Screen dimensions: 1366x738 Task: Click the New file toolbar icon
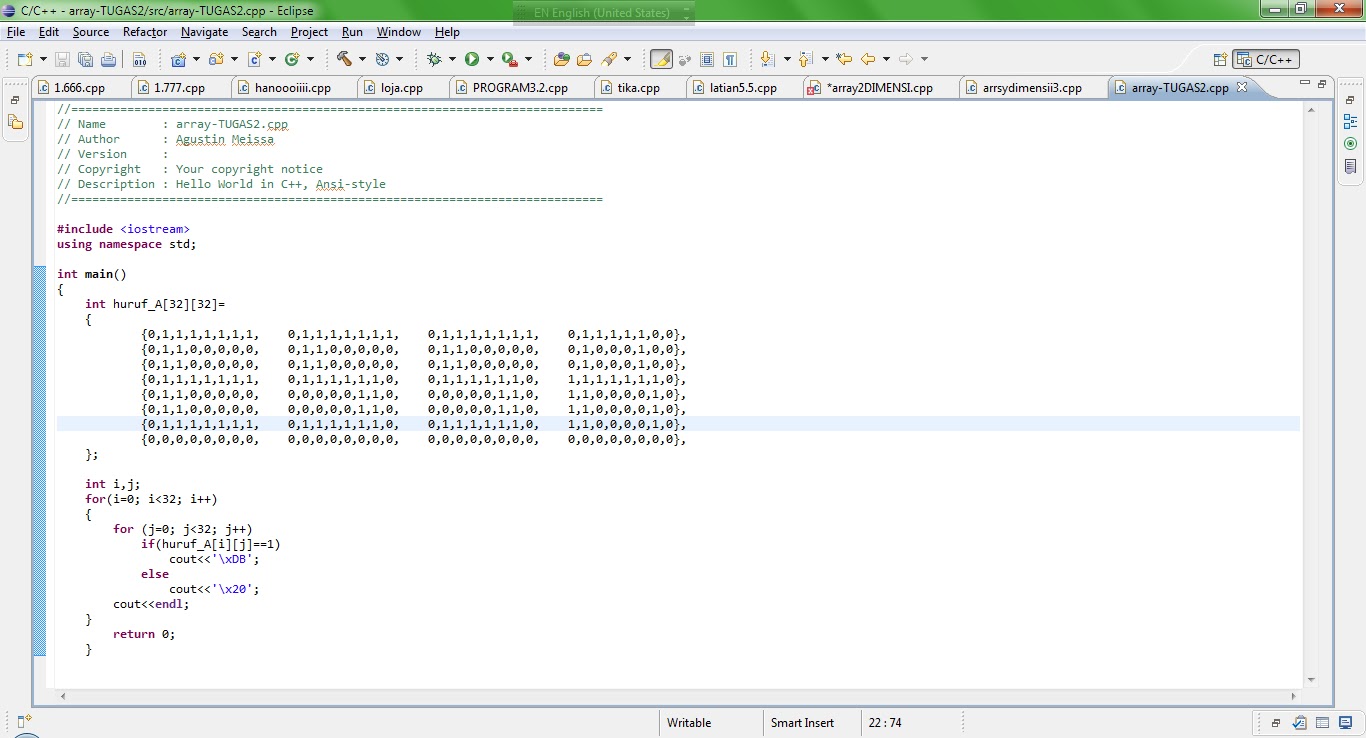pyautogui.click(x=23, y=59)
